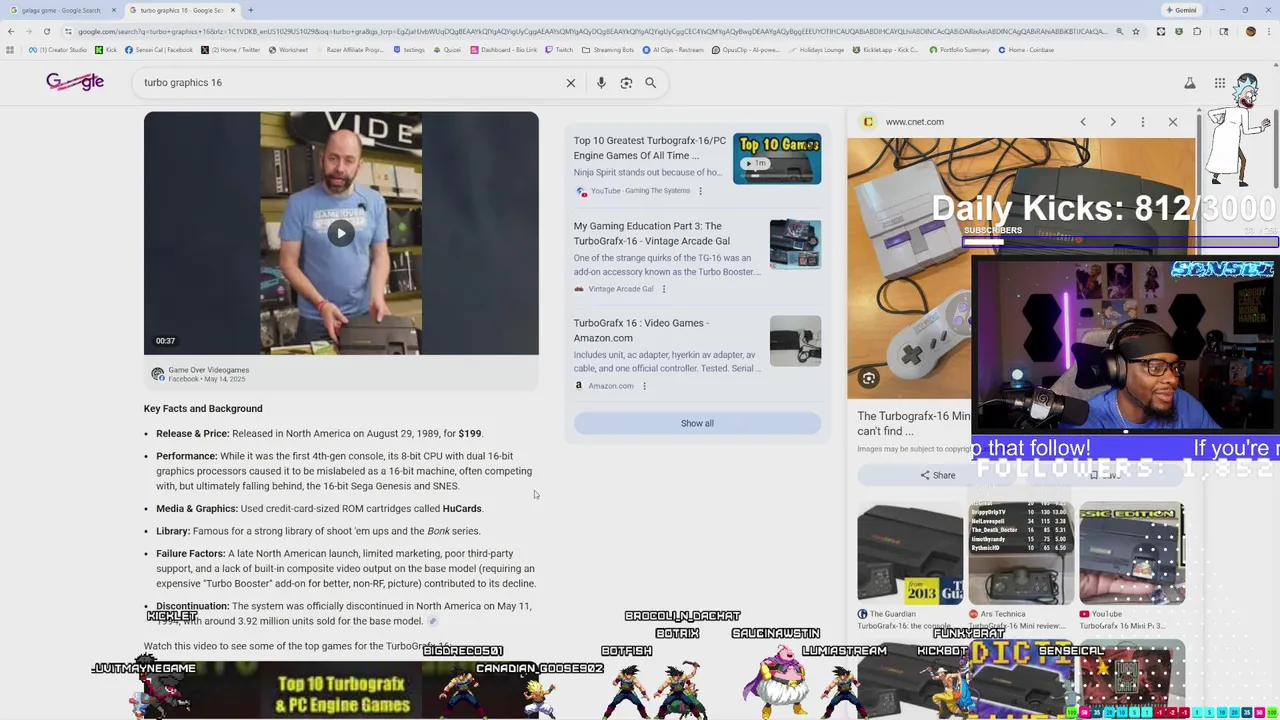This screenshot has width=1280, height=720.
Task: Play the Game Over Videogames video
Action: [341, 233]
